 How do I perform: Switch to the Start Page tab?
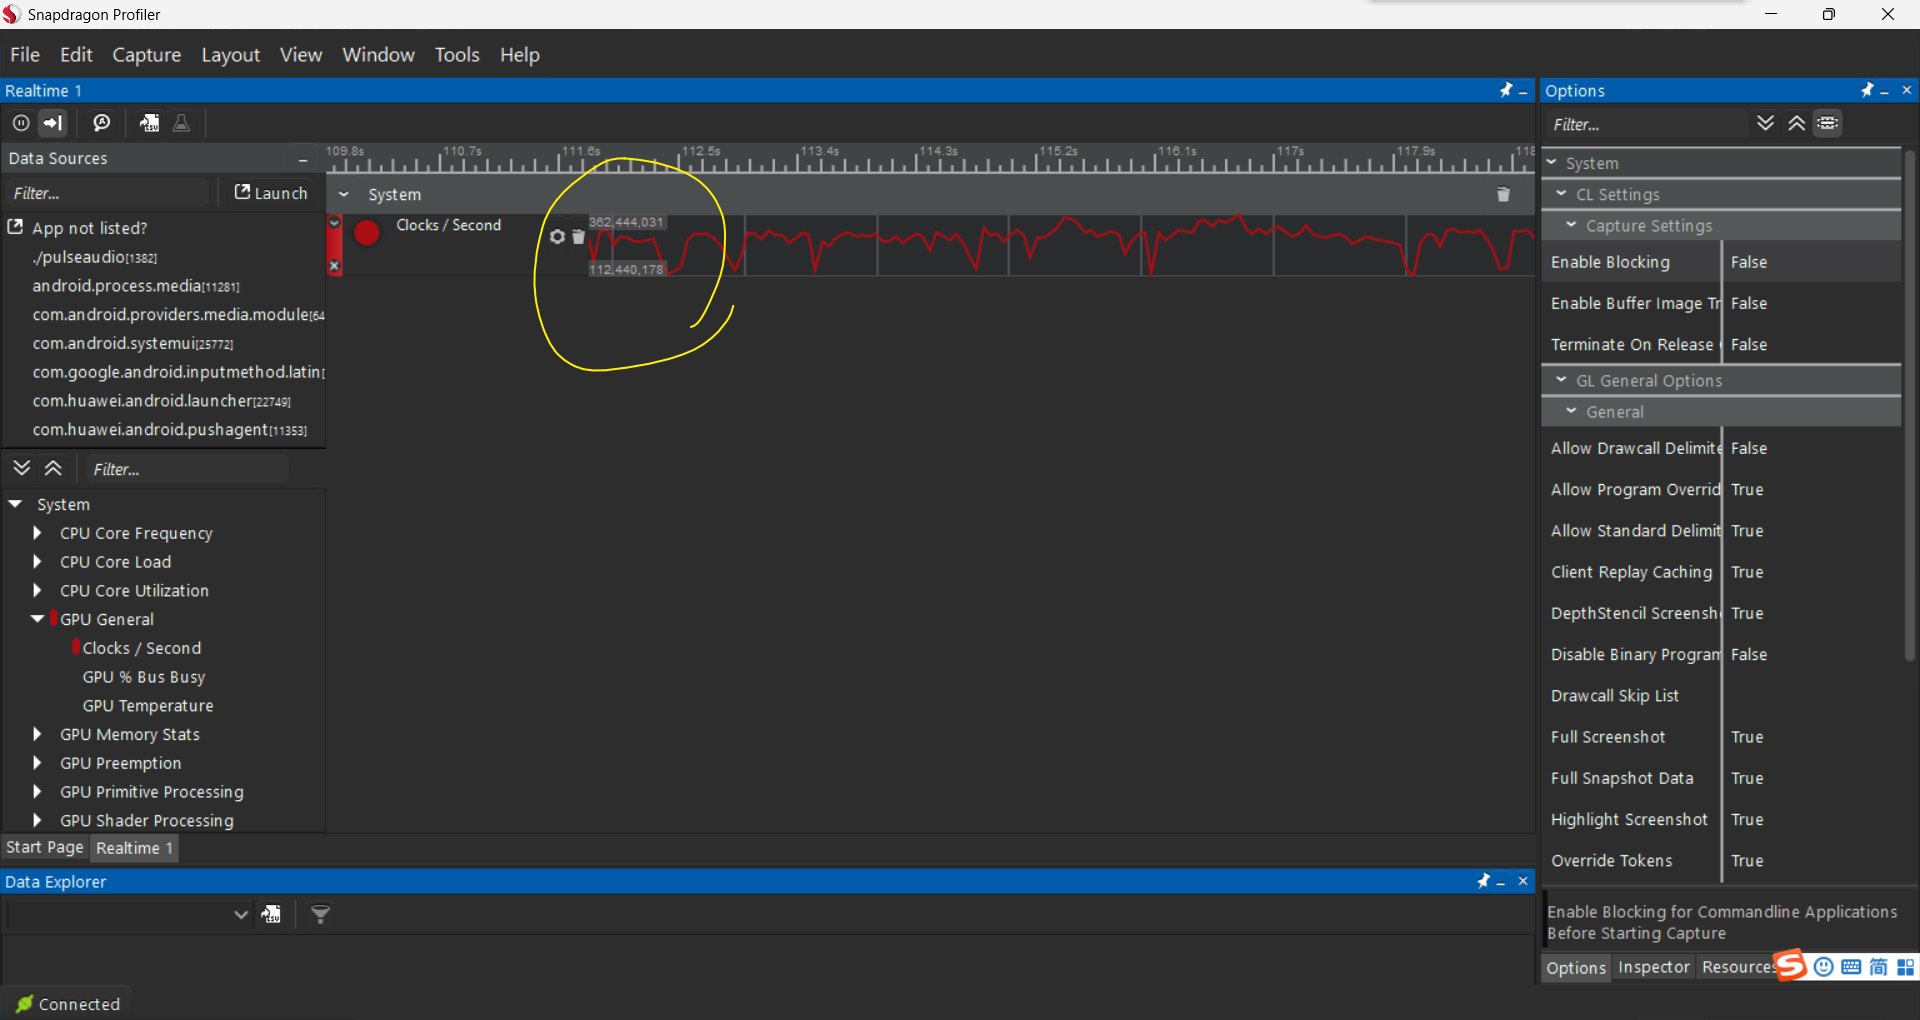point(45,848)
